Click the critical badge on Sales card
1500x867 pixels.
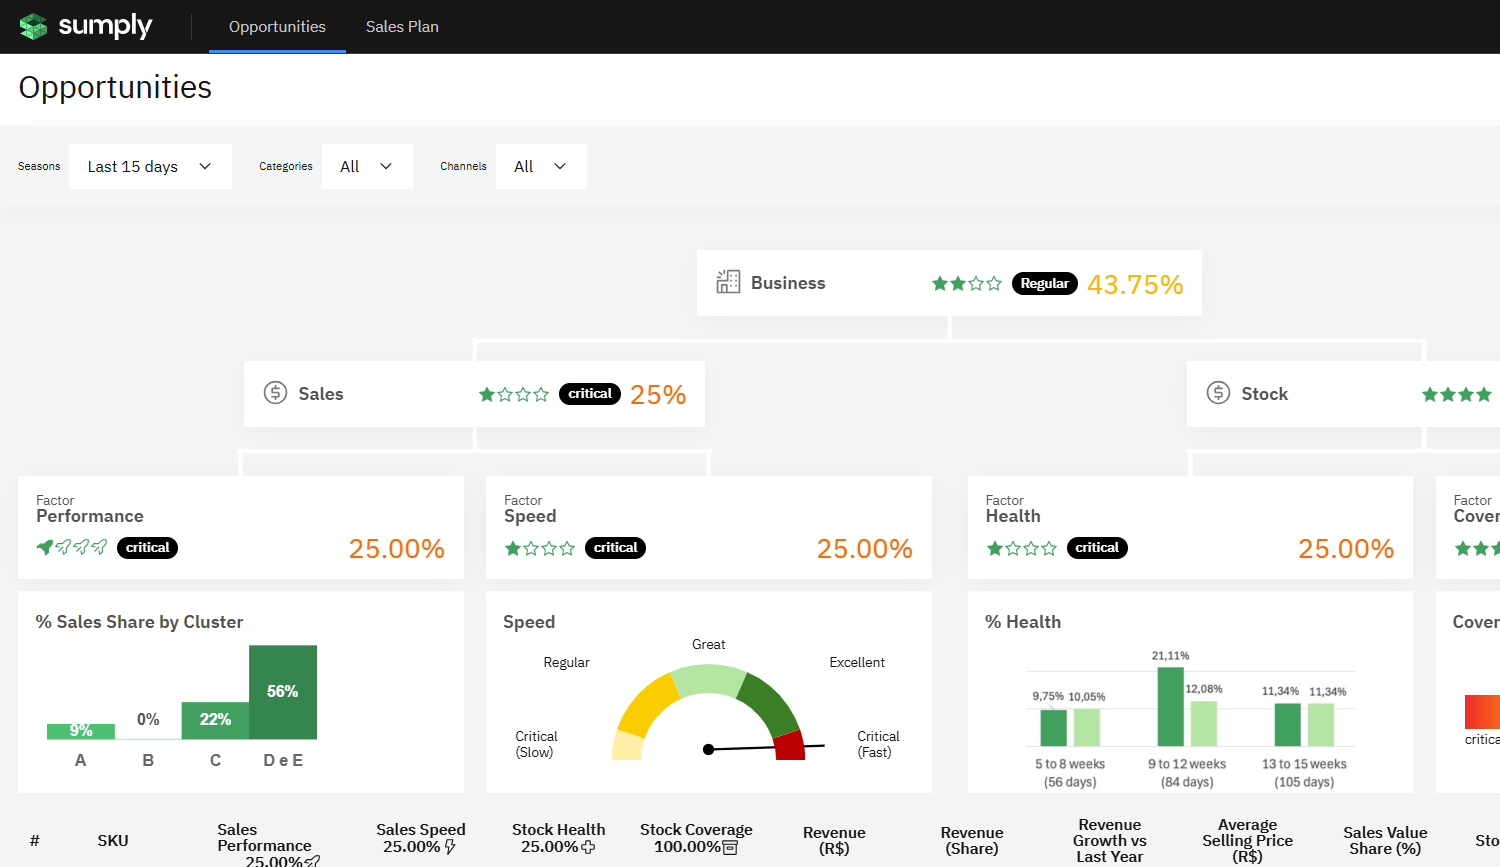coord(589,393)
